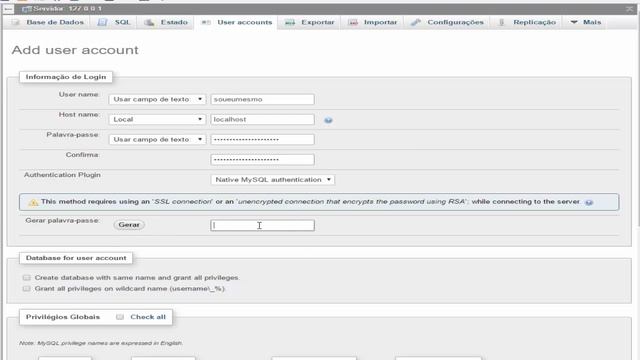Open the Importar tab
The width and height of the screenshot is (640, 360).
click(x=372, y=22)
